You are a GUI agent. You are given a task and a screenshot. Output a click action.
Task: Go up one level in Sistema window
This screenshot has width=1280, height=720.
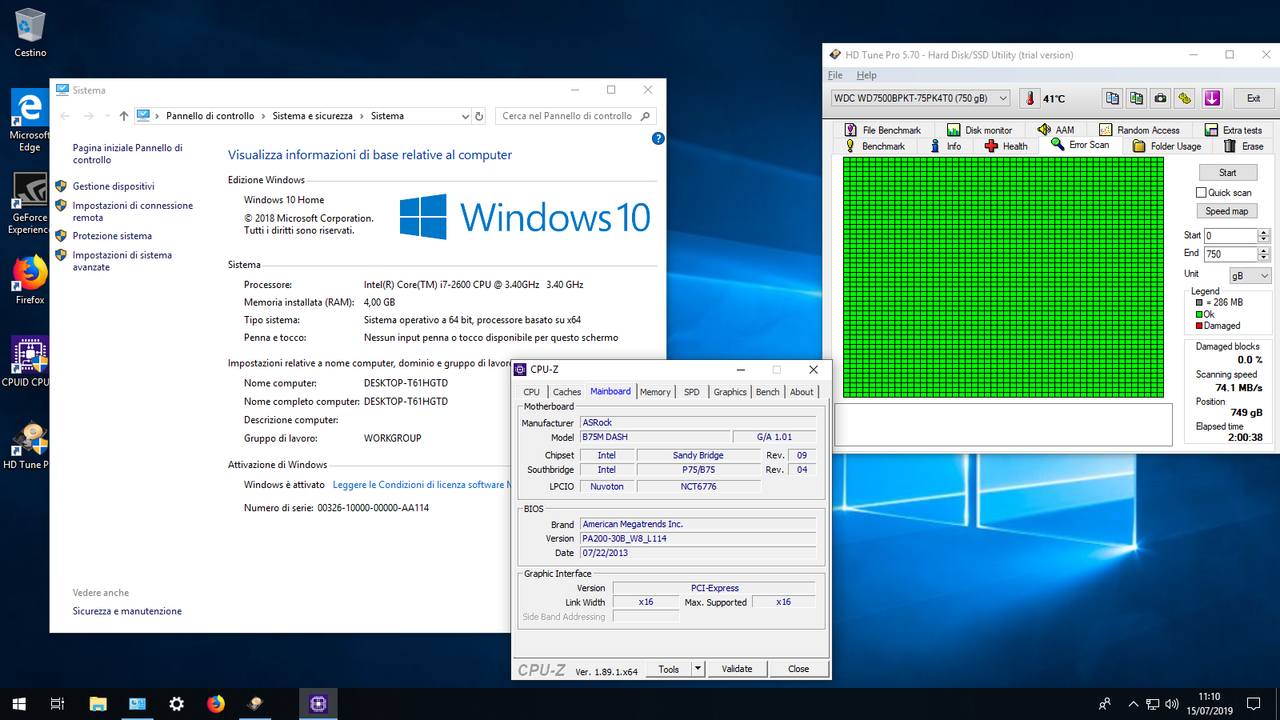point(123,116)
